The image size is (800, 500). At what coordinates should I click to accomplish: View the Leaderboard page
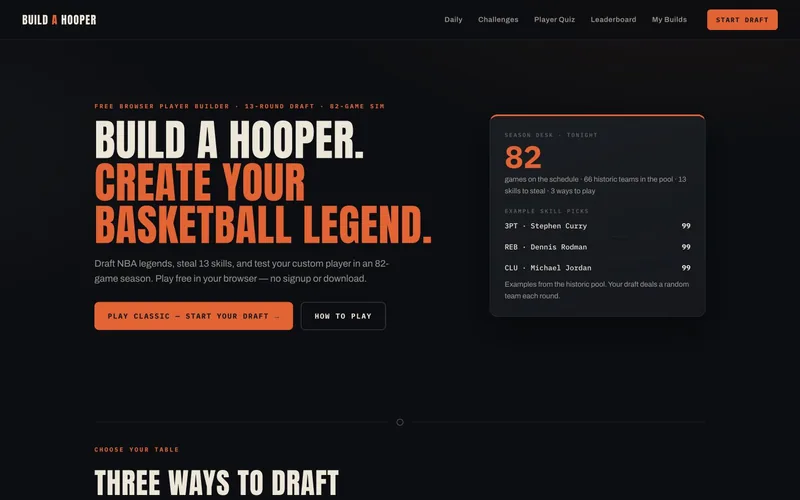(x=613, y=20)
